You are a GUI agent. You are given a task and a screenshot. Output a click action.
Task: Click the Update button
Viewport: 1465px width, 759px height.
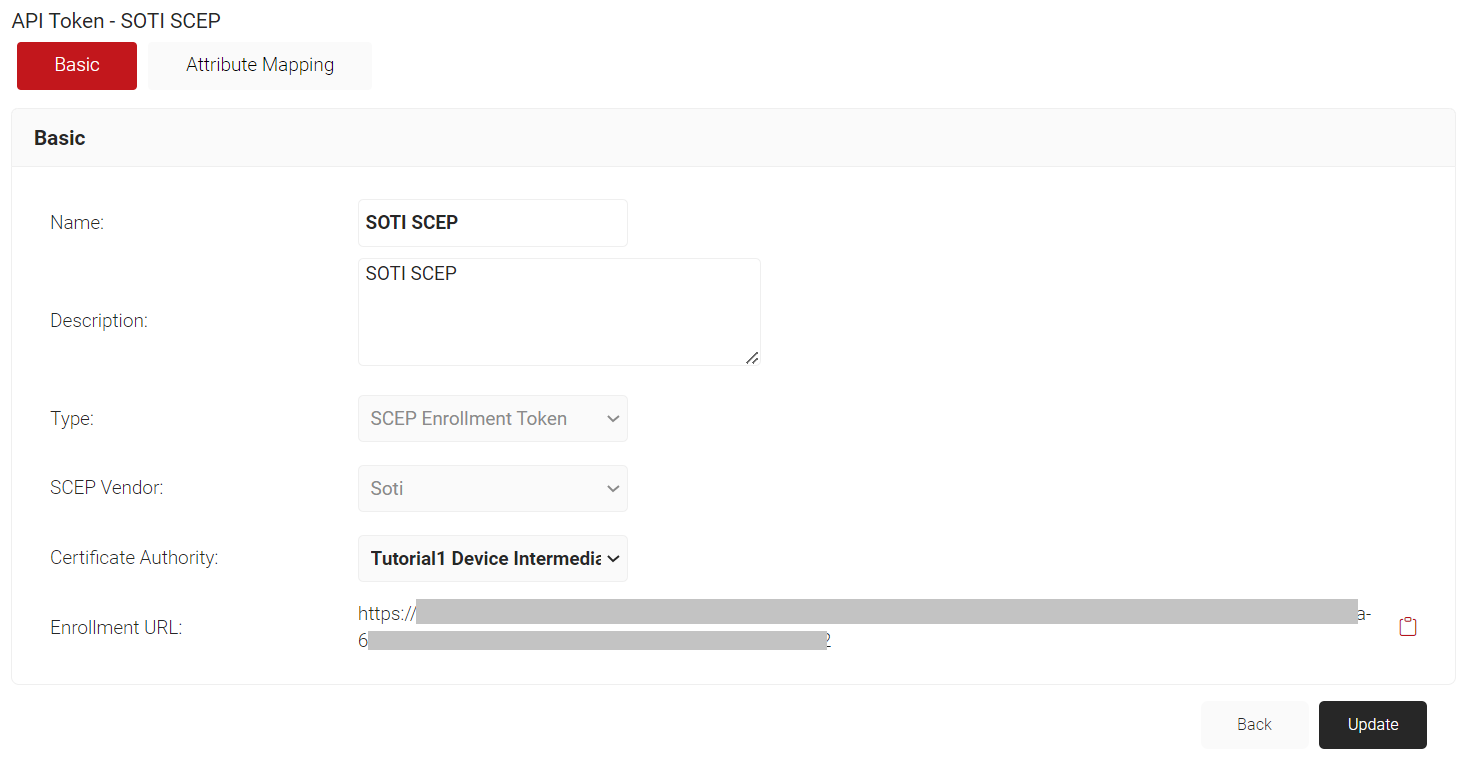tap(1373, 725)
